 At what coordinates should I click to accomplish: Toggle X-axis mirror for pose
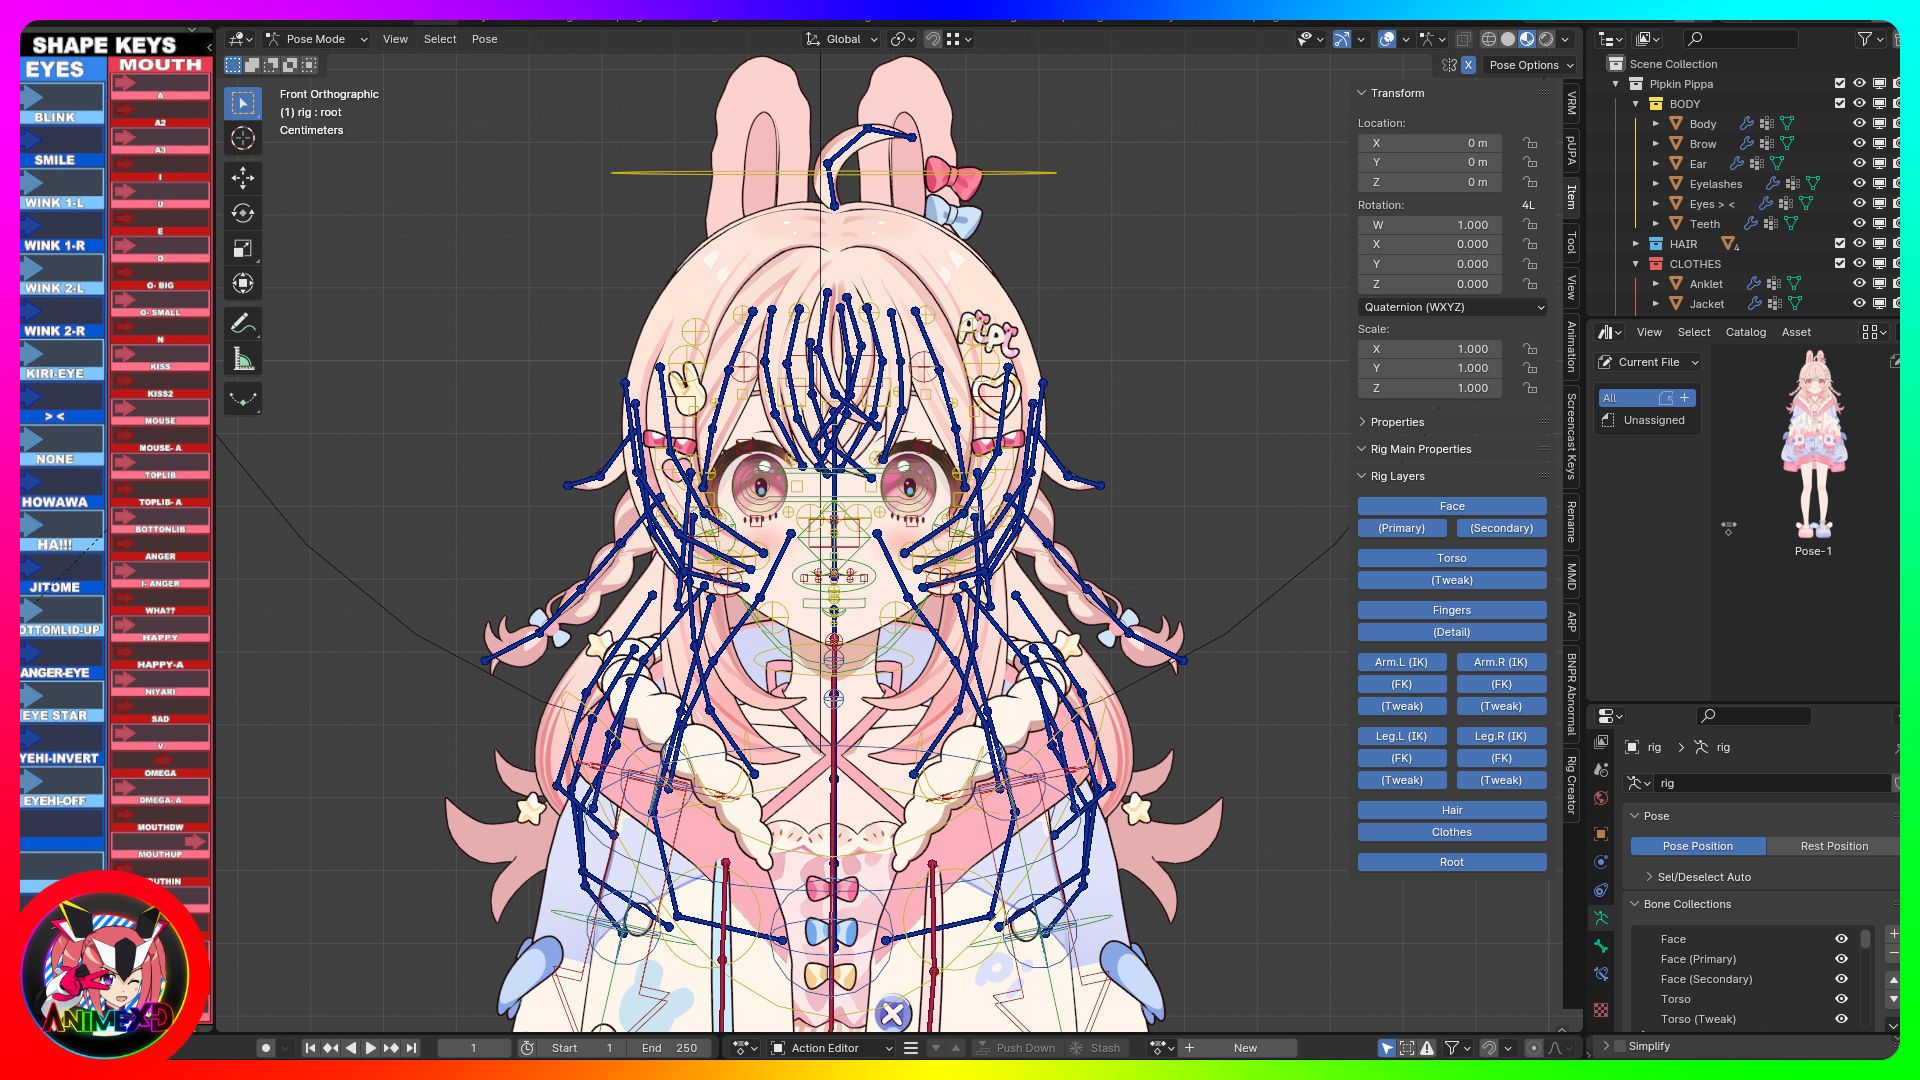click(x=1468, y=65)
